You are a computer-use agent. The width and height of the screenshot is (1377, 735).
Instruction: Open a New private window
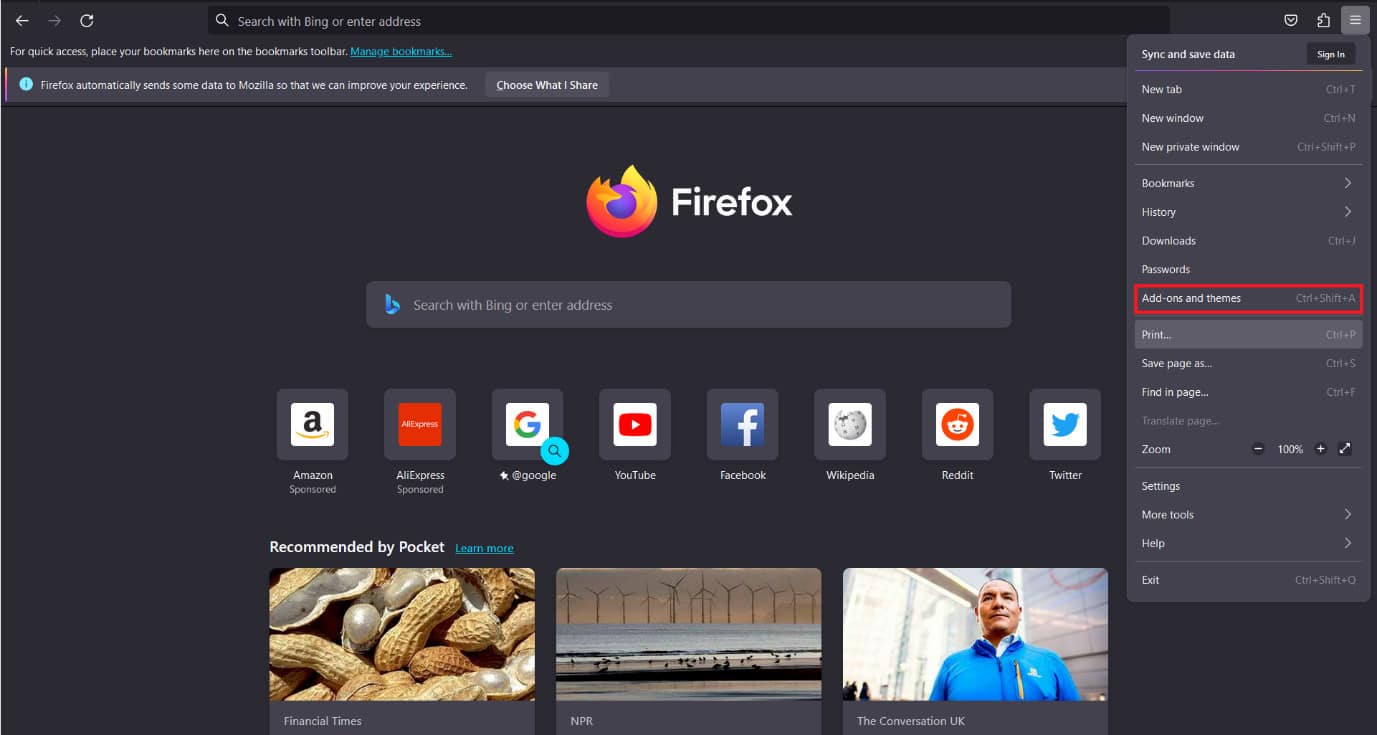click(x=1248, y=147)
